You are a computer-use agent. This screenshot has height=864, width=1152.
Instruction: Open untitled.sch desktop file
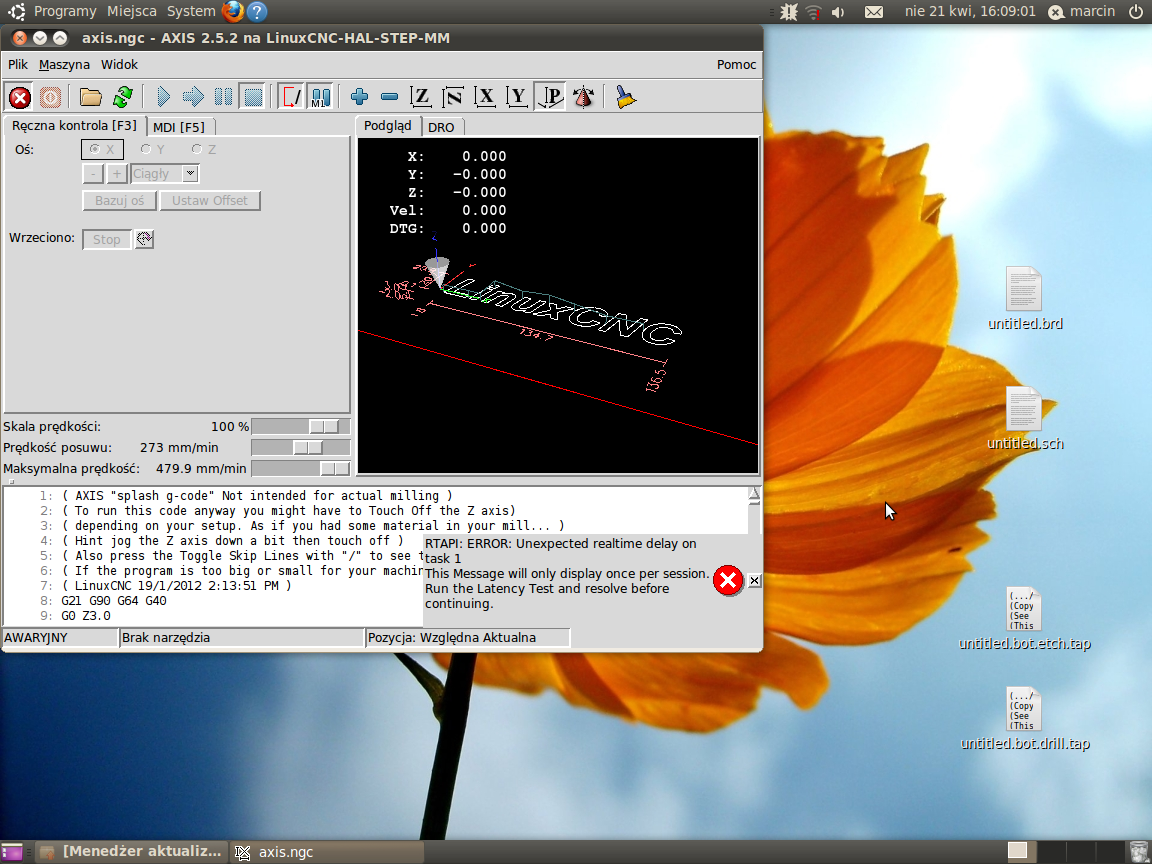click(x=1025, y=418)
